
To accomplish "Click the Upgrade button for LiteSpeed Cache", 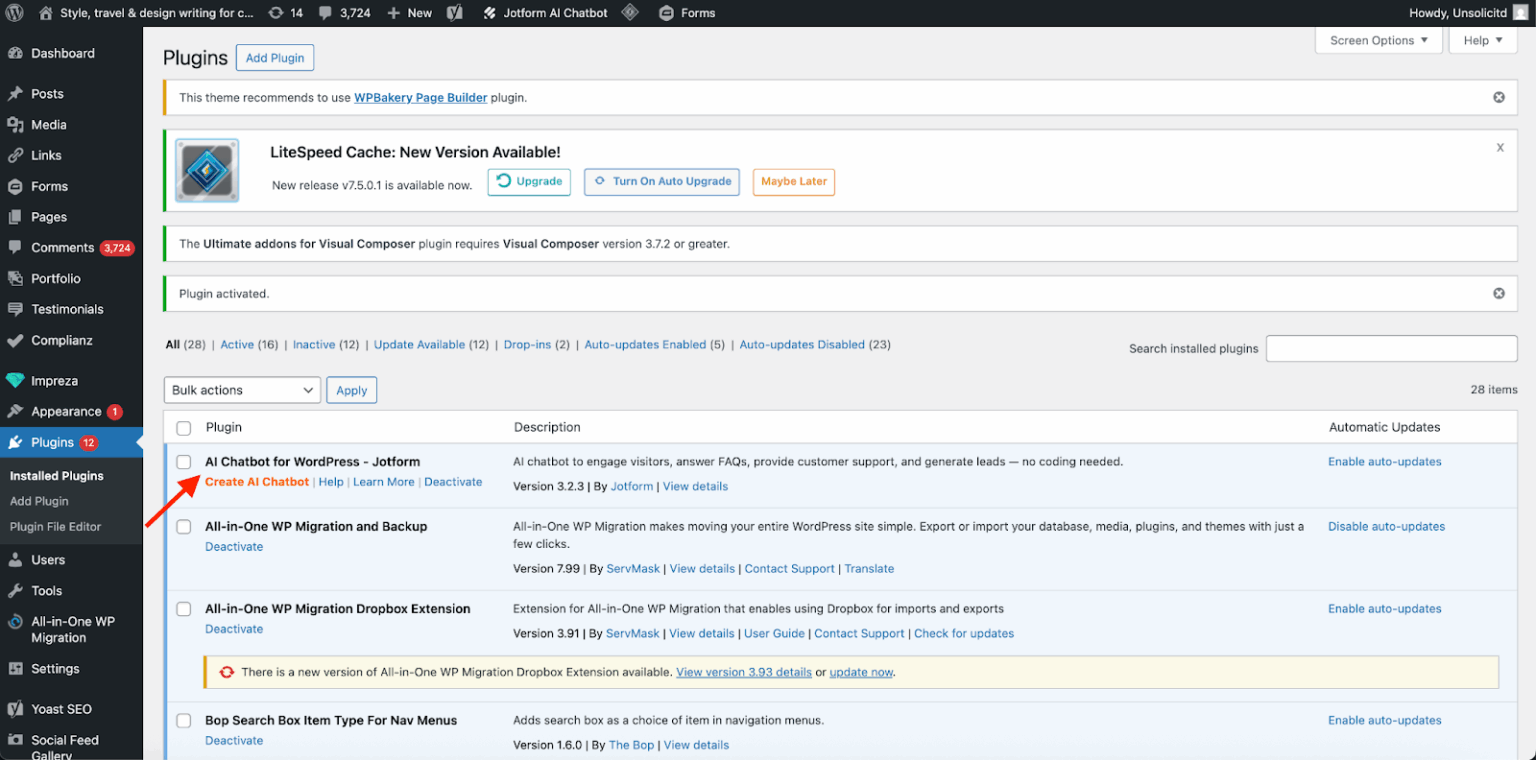I will click(x=529, y=182).
